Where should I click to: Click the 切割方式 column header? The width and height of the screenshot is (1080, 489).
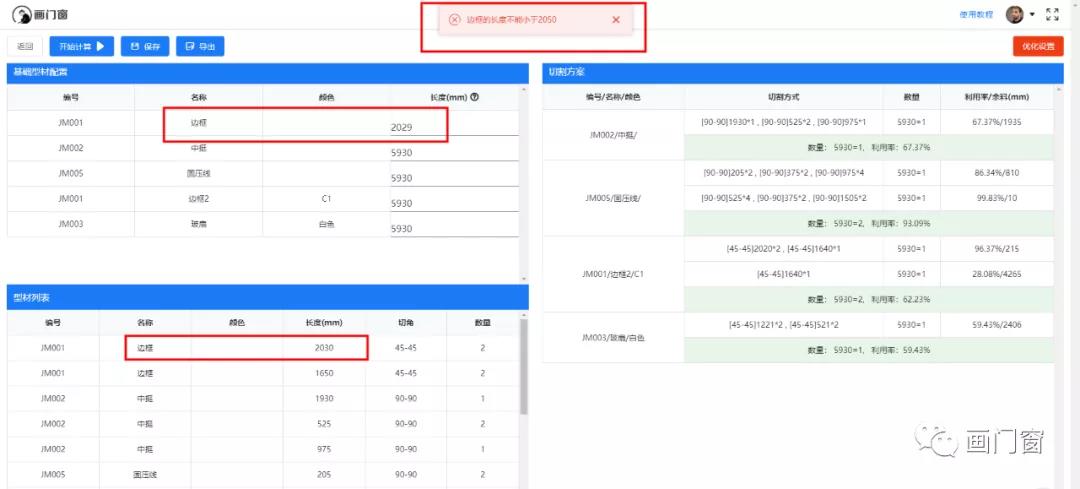[x=784, y=97]
